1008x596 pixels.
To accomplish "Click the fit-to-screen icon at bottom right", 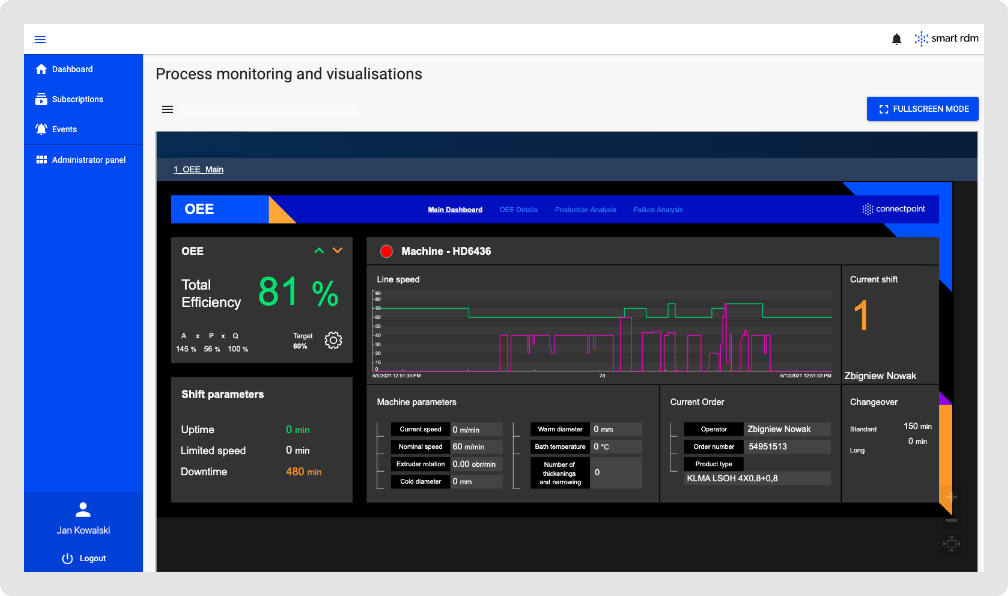I will pos(951,544).
